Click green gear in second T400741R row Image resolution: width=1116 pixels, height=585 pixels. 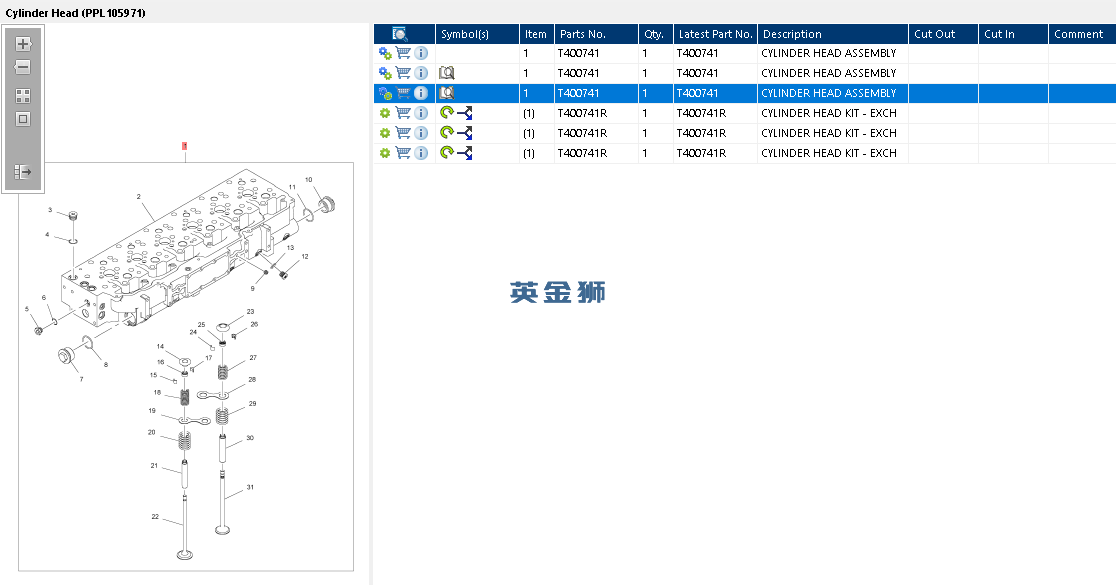(385, 133)
